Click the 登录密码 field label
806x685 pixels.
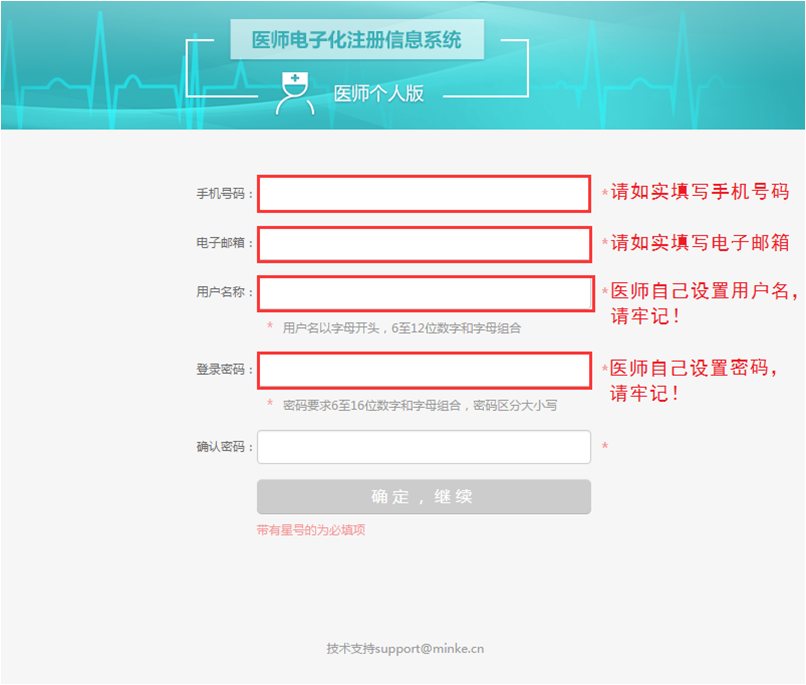222,370
